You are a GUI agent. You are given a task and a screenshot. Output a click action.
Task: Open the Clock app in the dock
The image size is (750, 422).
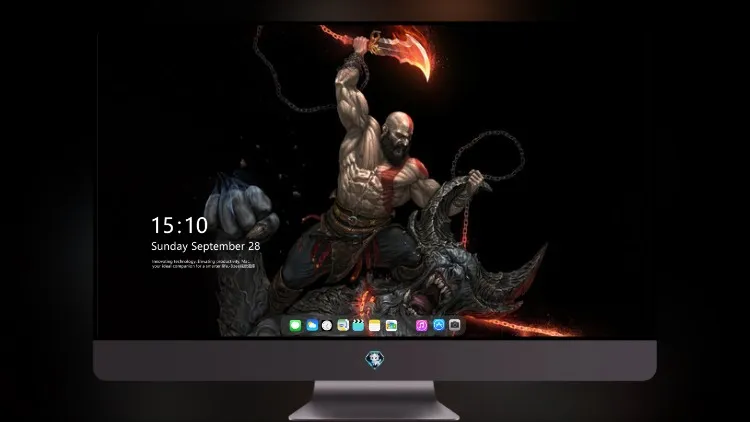click(327, 326)
